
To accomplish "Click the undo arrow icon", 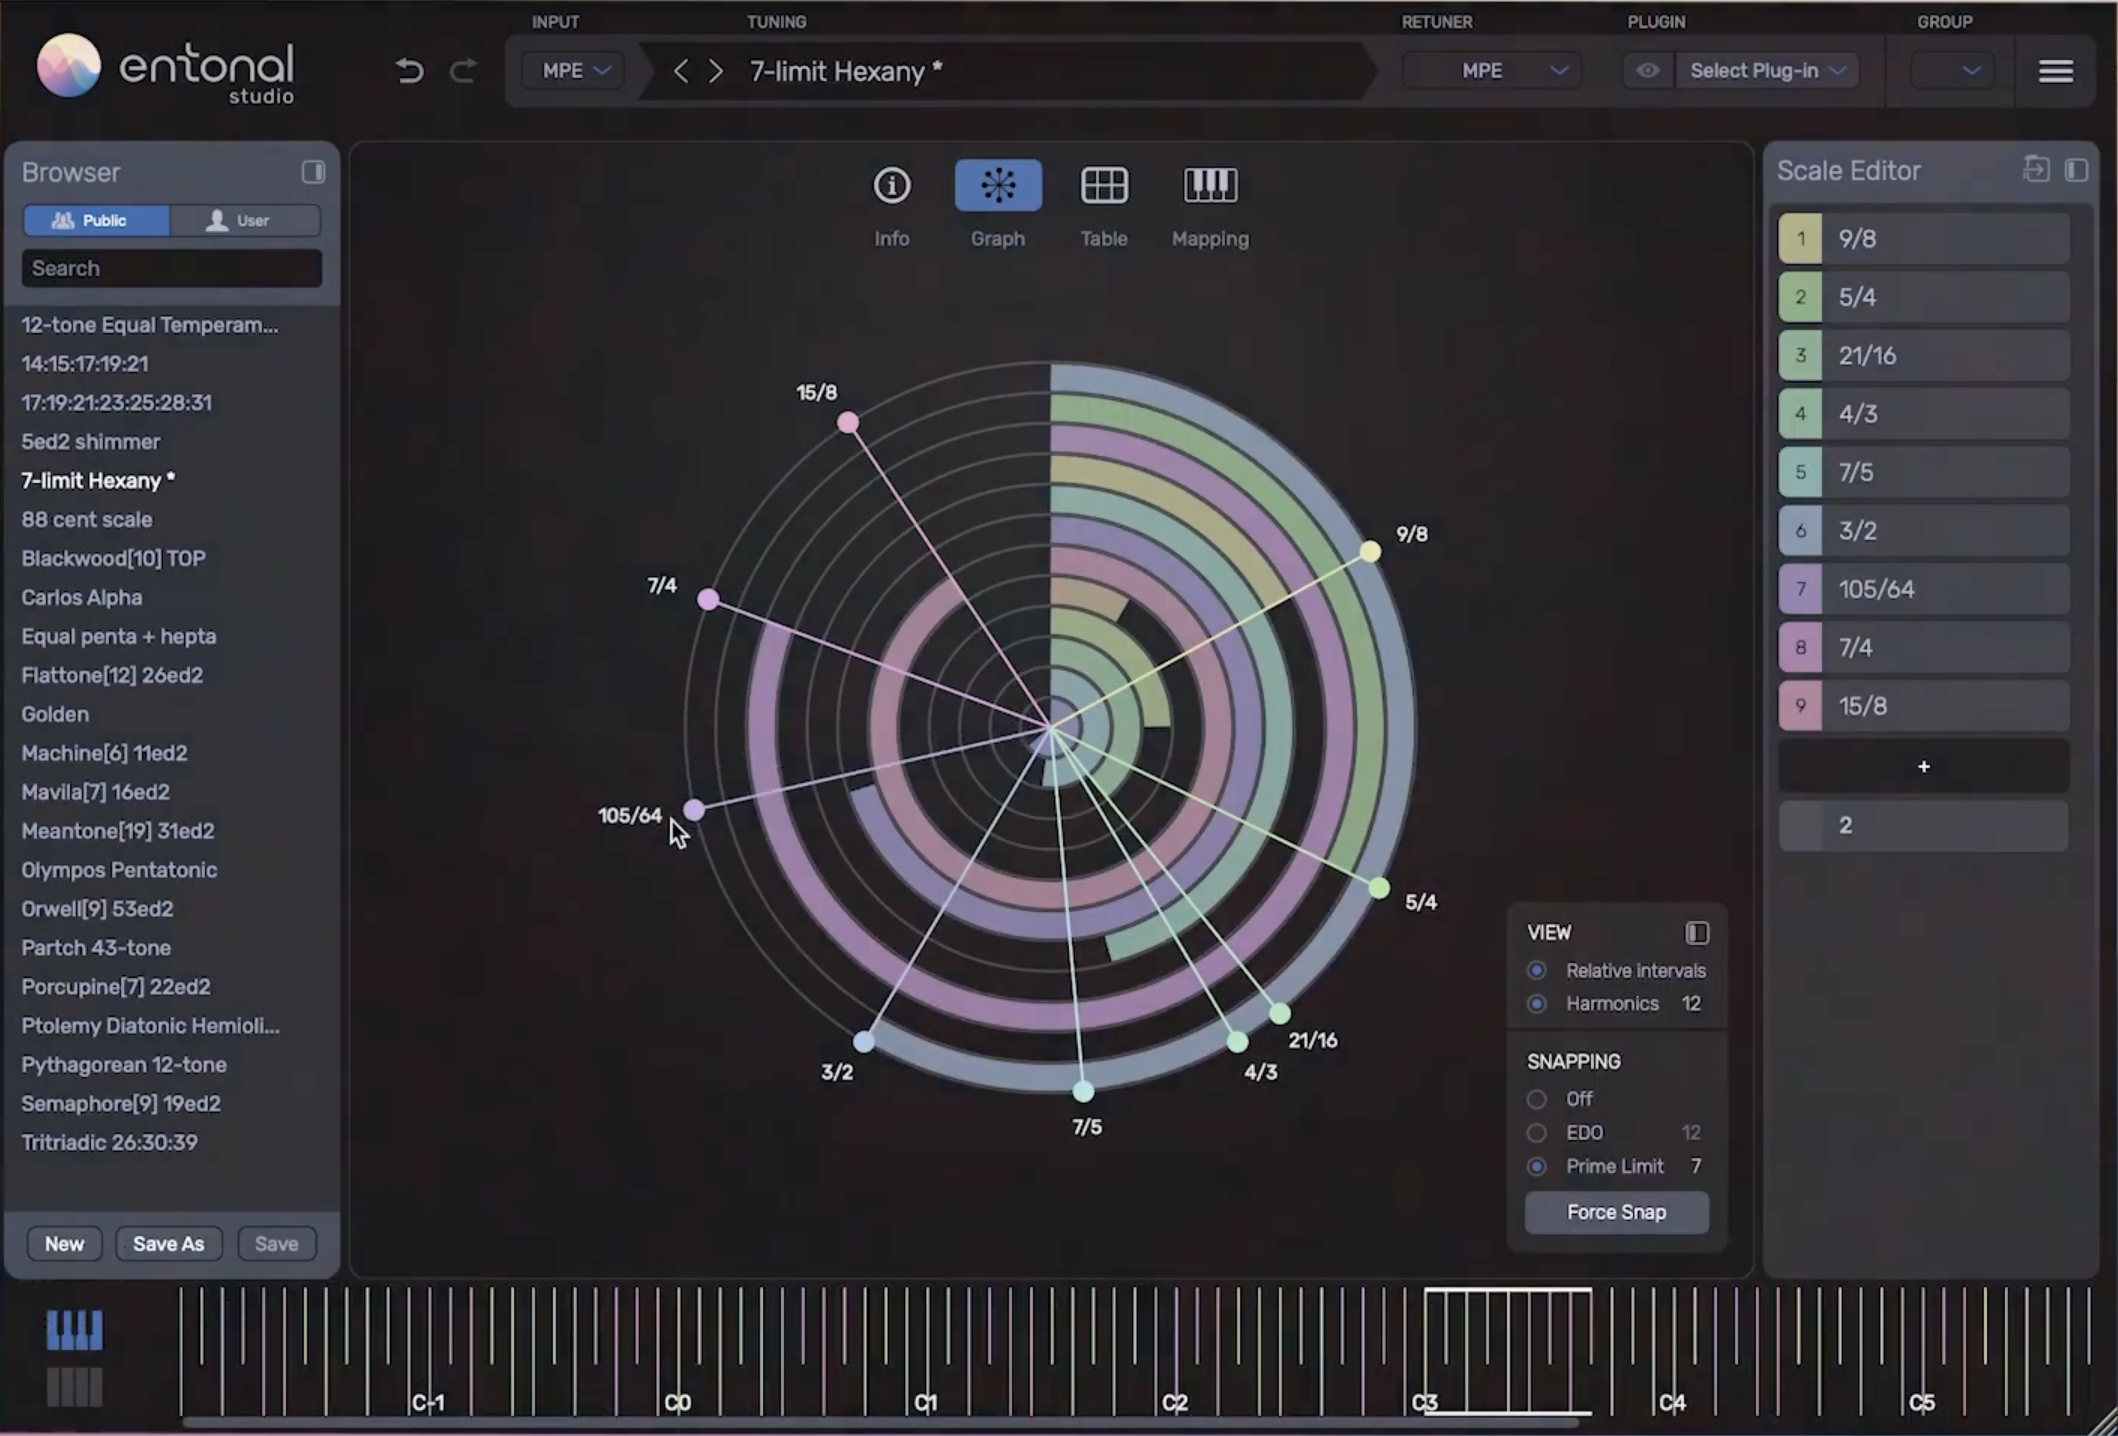I will pos(409,71).
